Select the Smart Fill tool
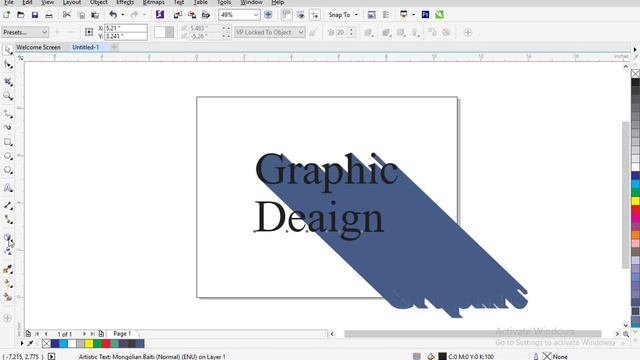 tap(7, 297)
